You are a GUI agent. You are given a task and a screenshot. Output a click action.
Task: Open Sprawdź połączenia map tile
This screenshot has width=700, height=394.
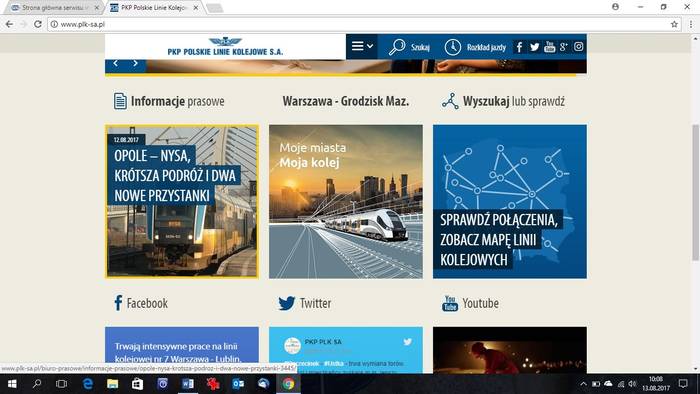510,201
